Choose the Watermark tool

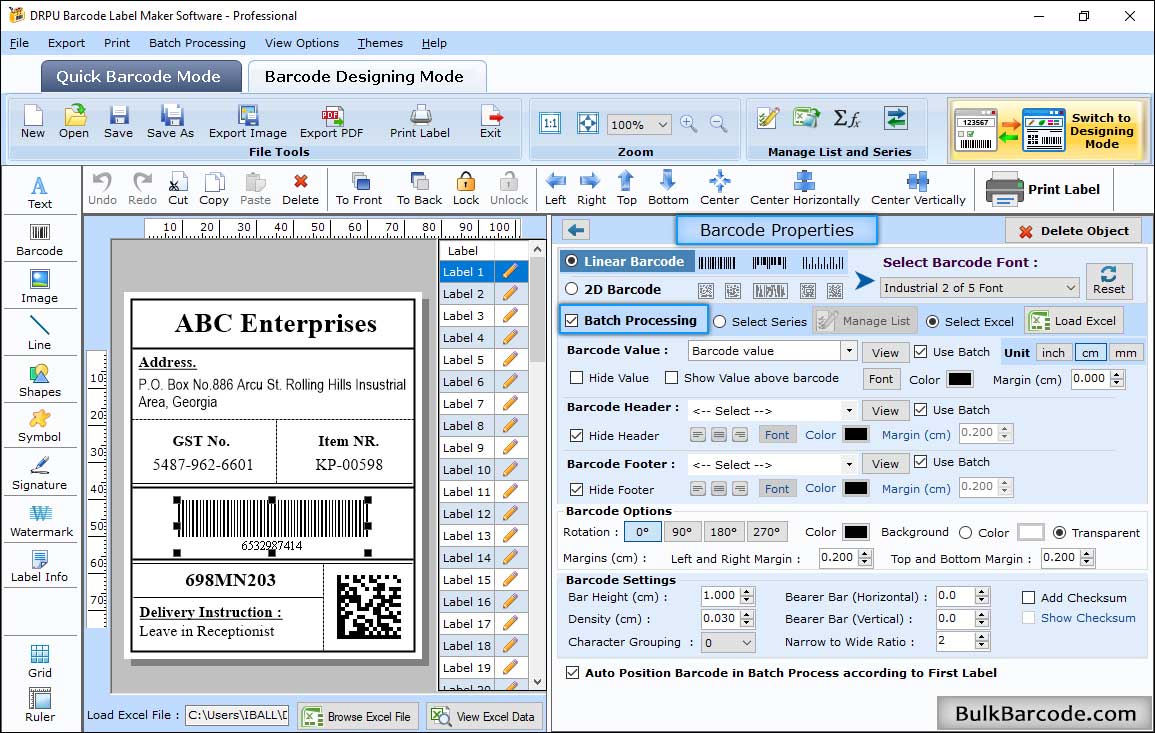41,521
